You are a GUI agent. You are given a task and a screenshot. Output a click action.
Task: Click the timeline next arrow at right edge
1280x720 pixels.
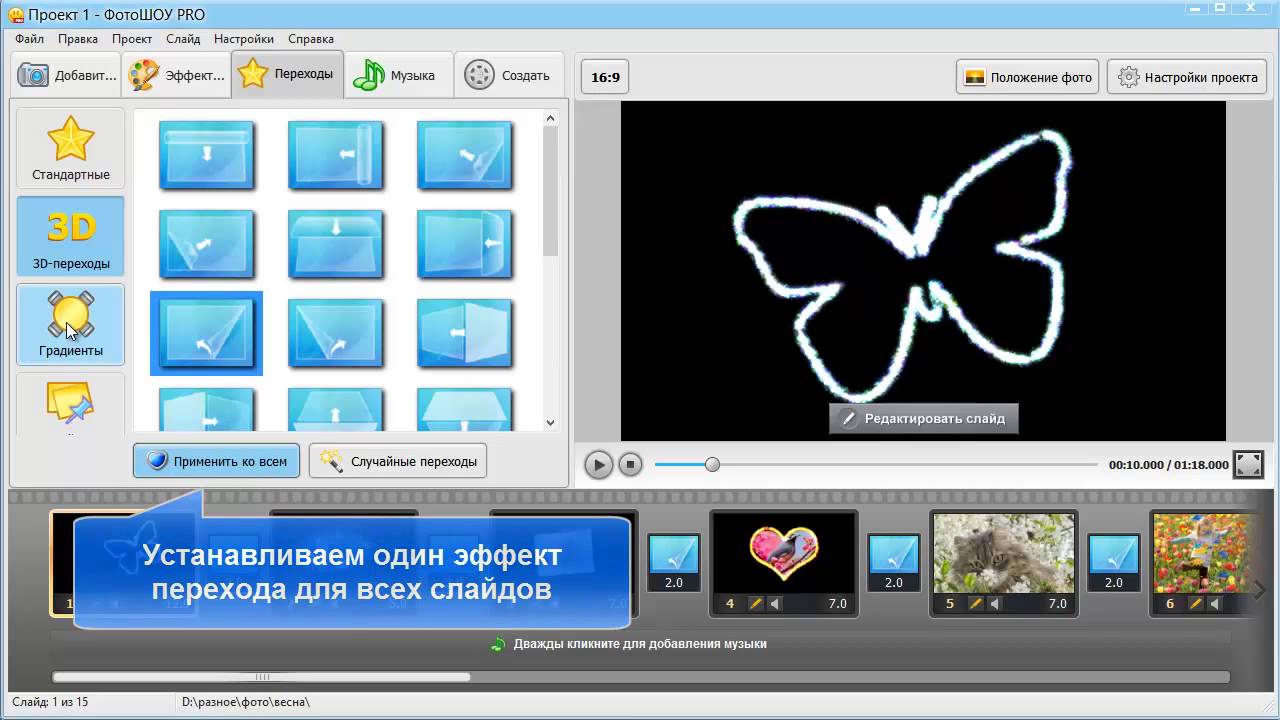coord(1260,590)
